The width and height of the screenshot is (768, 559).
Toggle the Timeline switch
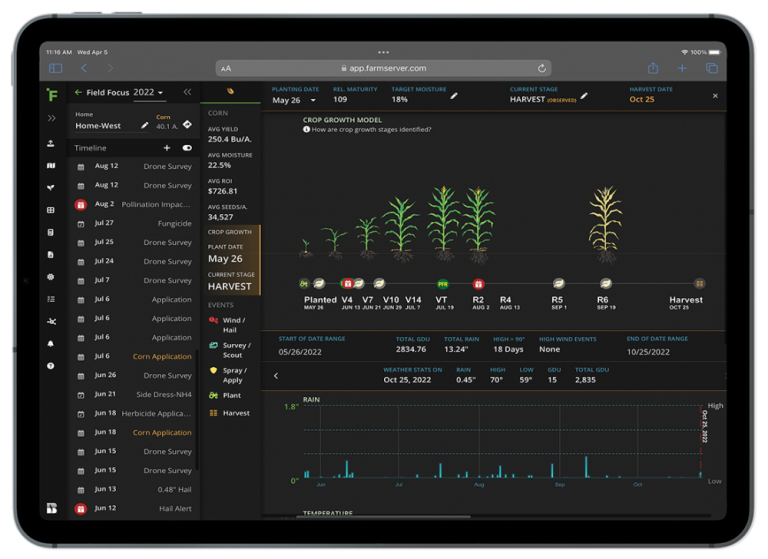click(187, 147)
